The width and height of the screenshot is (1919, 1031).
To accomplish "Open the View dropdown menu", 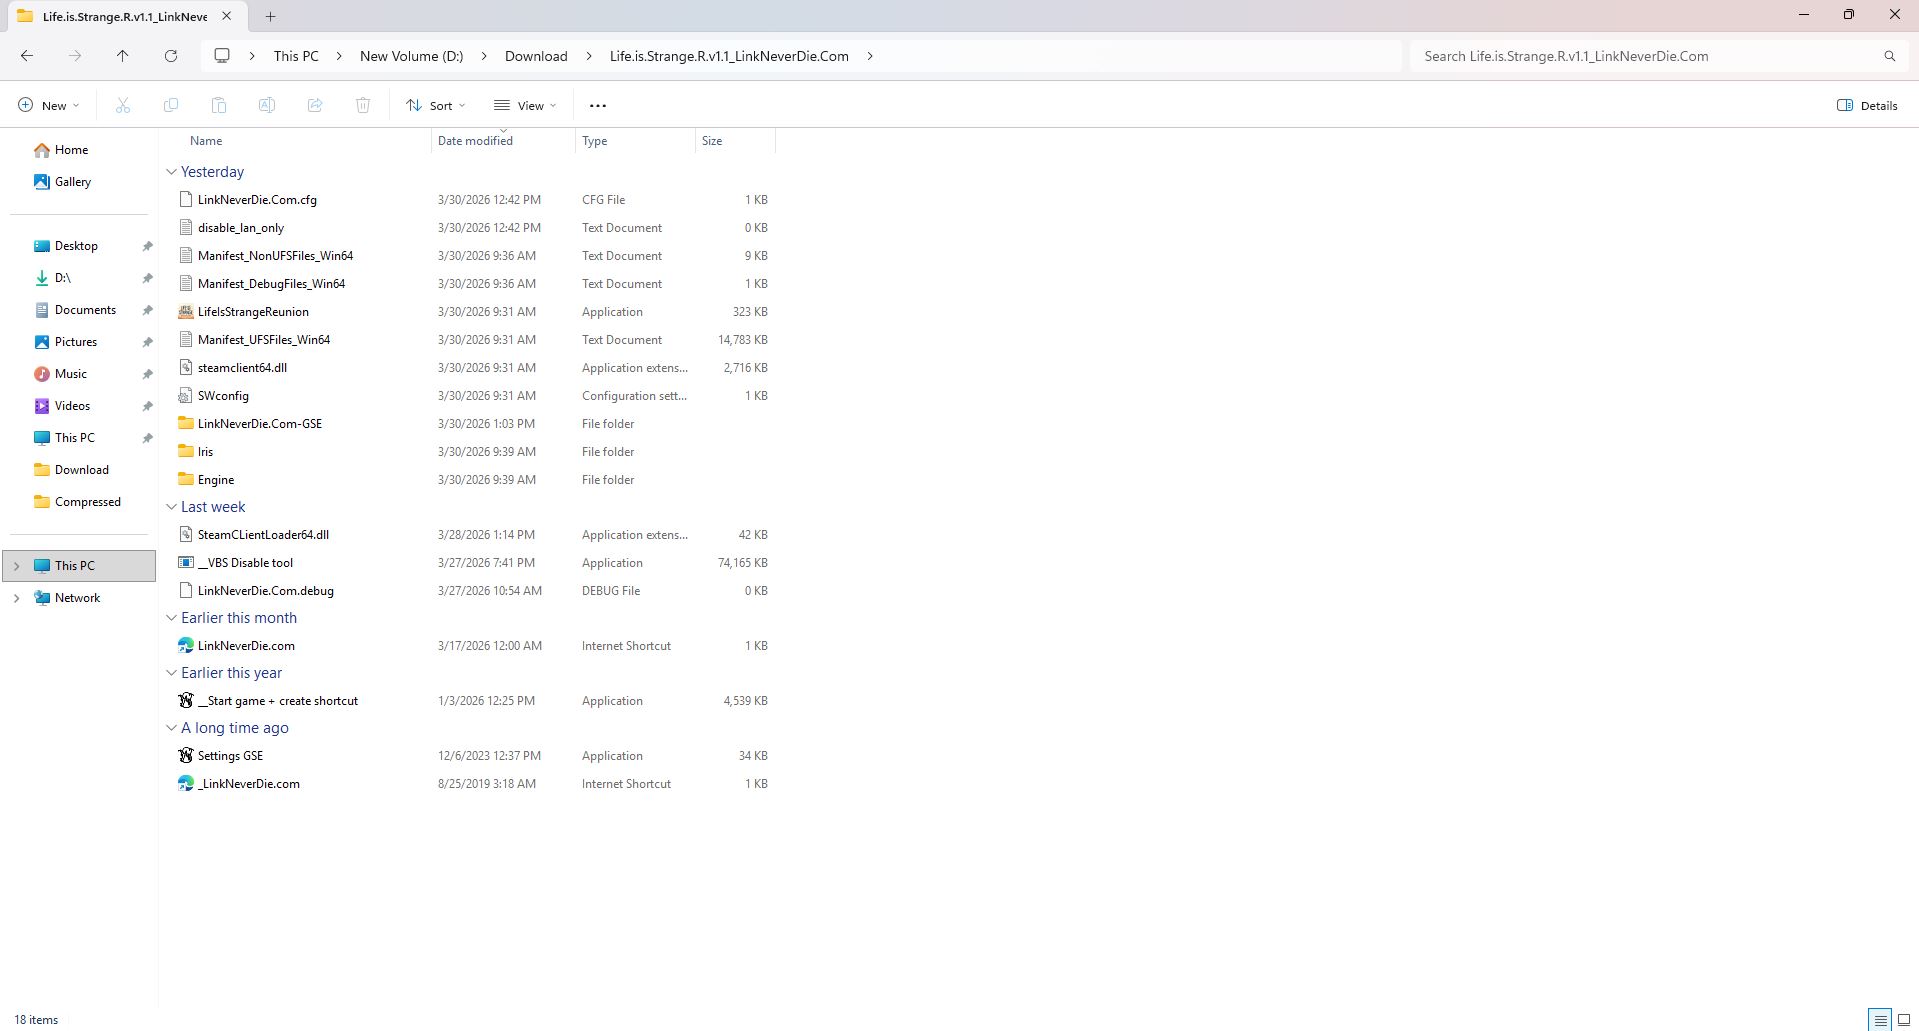I will 525,105.
